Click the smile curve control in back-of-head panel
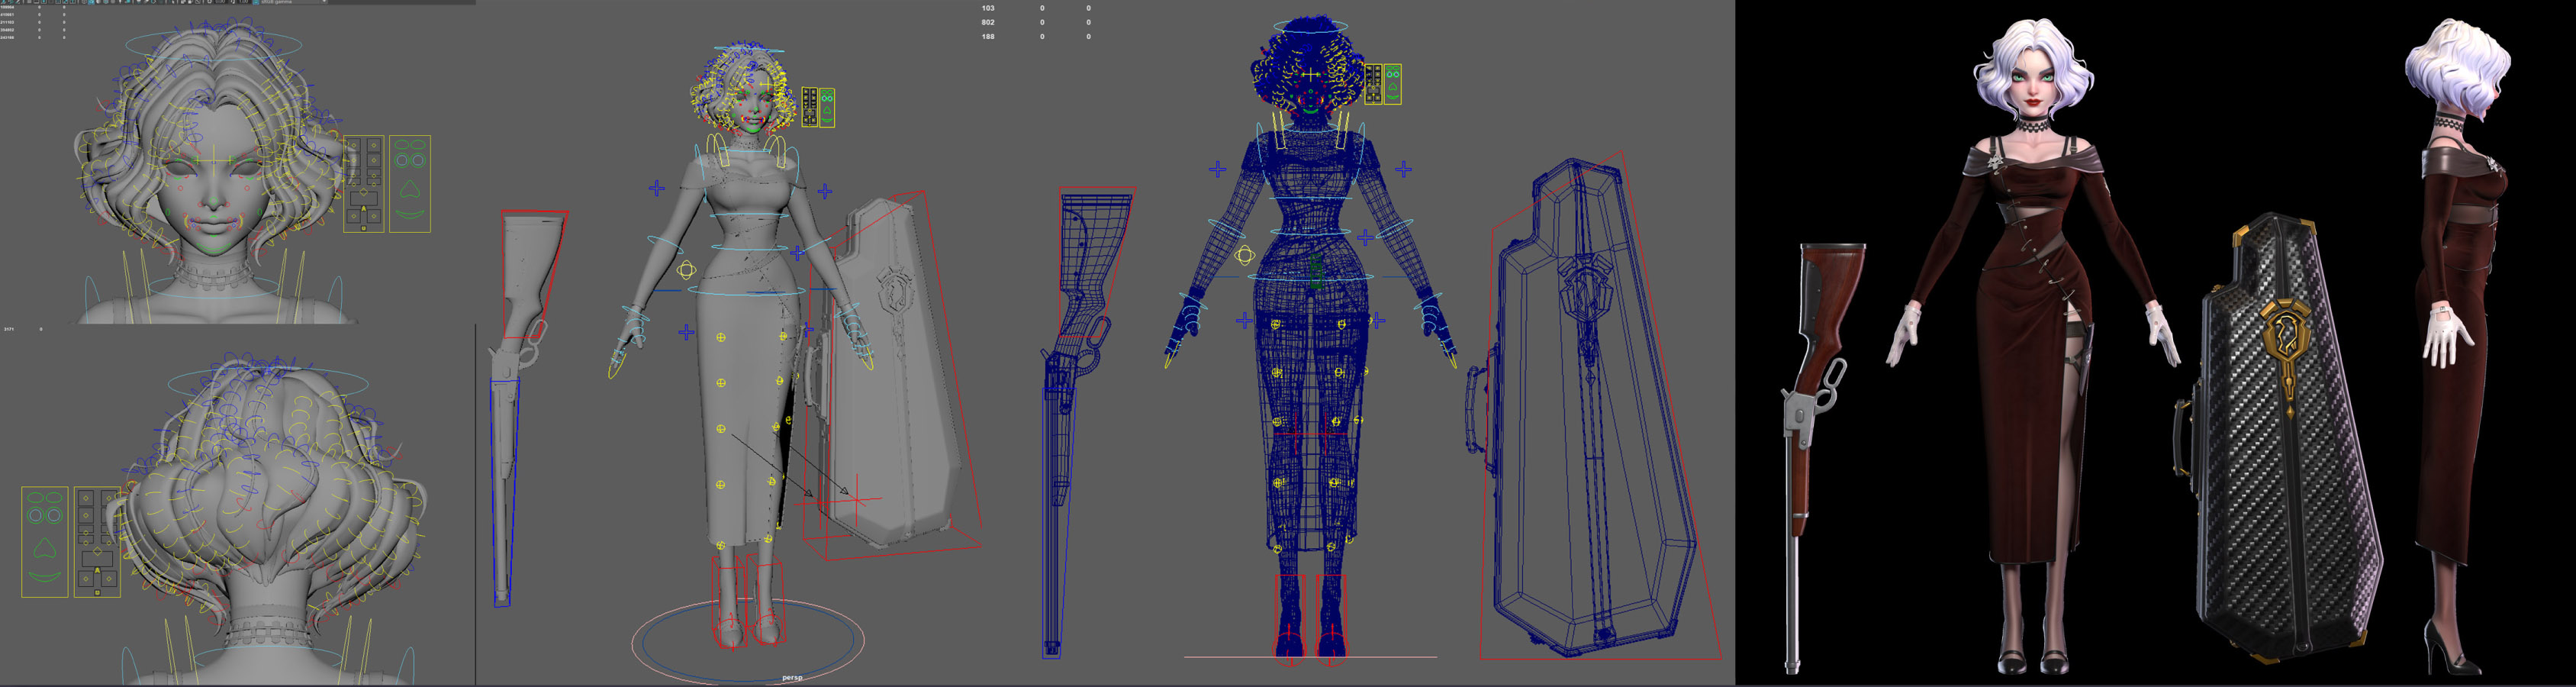Viewport: 2576px width, 687px height. pyautogui.click(x=44, y=576)
